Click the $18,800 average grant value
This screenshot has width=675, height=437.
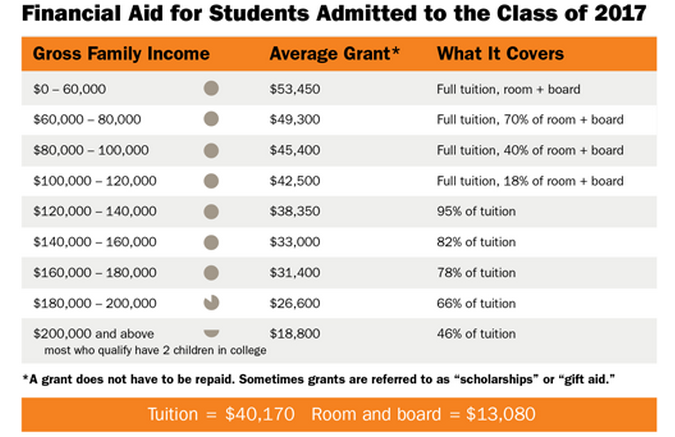click(x=295, y=334)
